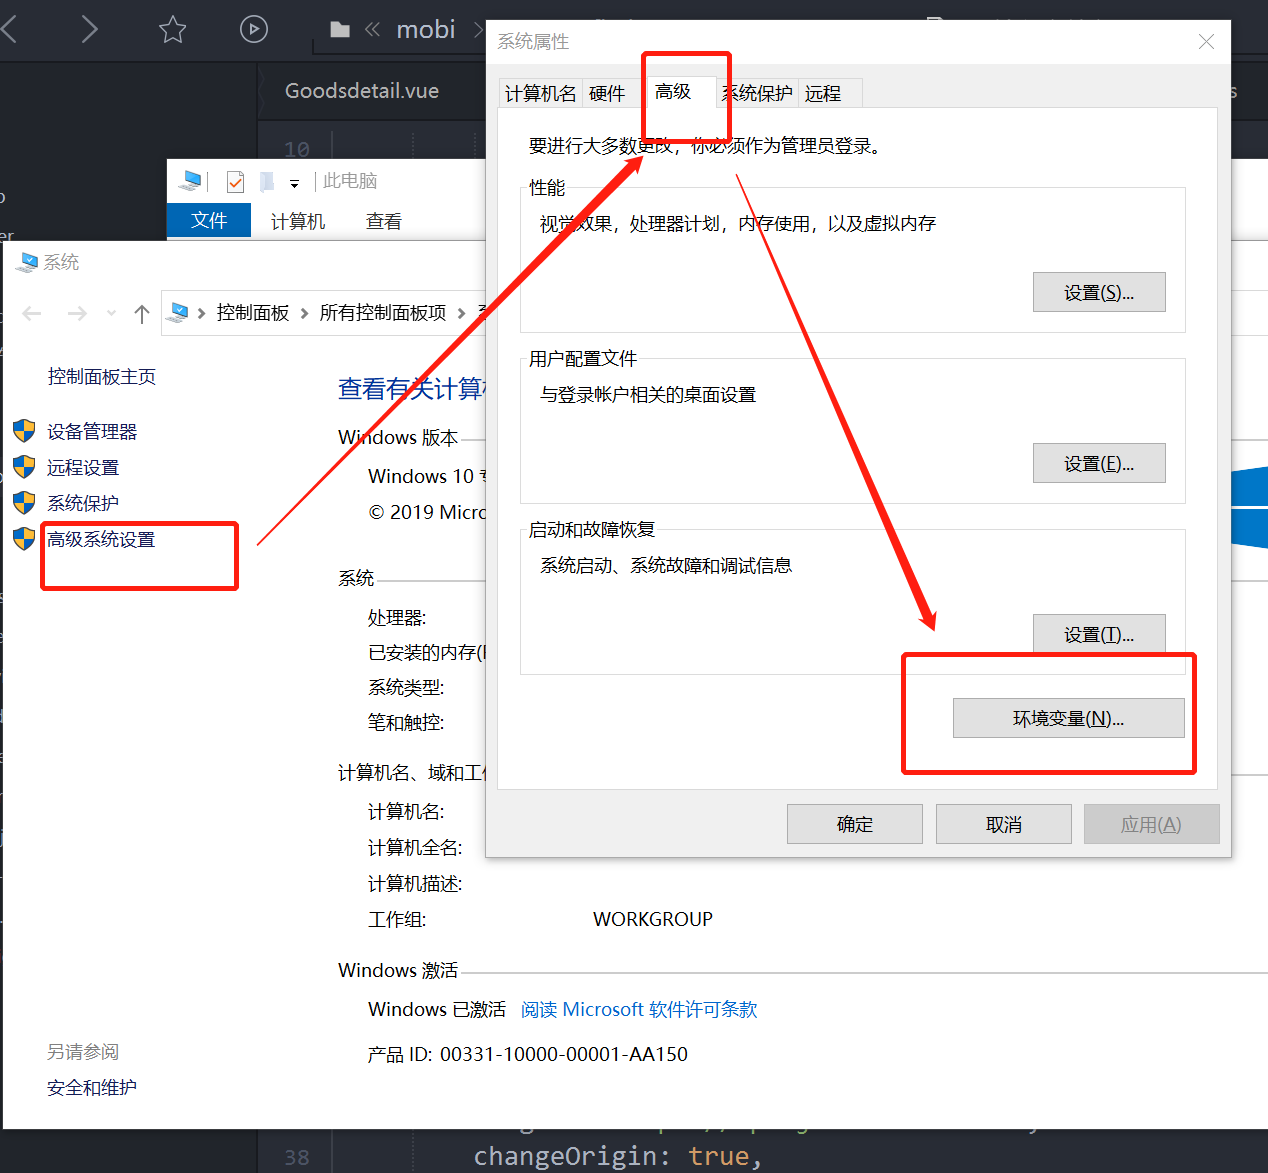Open the 查看 ribbon tab in 此电脑
Image resolution: width=1268 pixels, height=1173 pixels.
(383, 220)
